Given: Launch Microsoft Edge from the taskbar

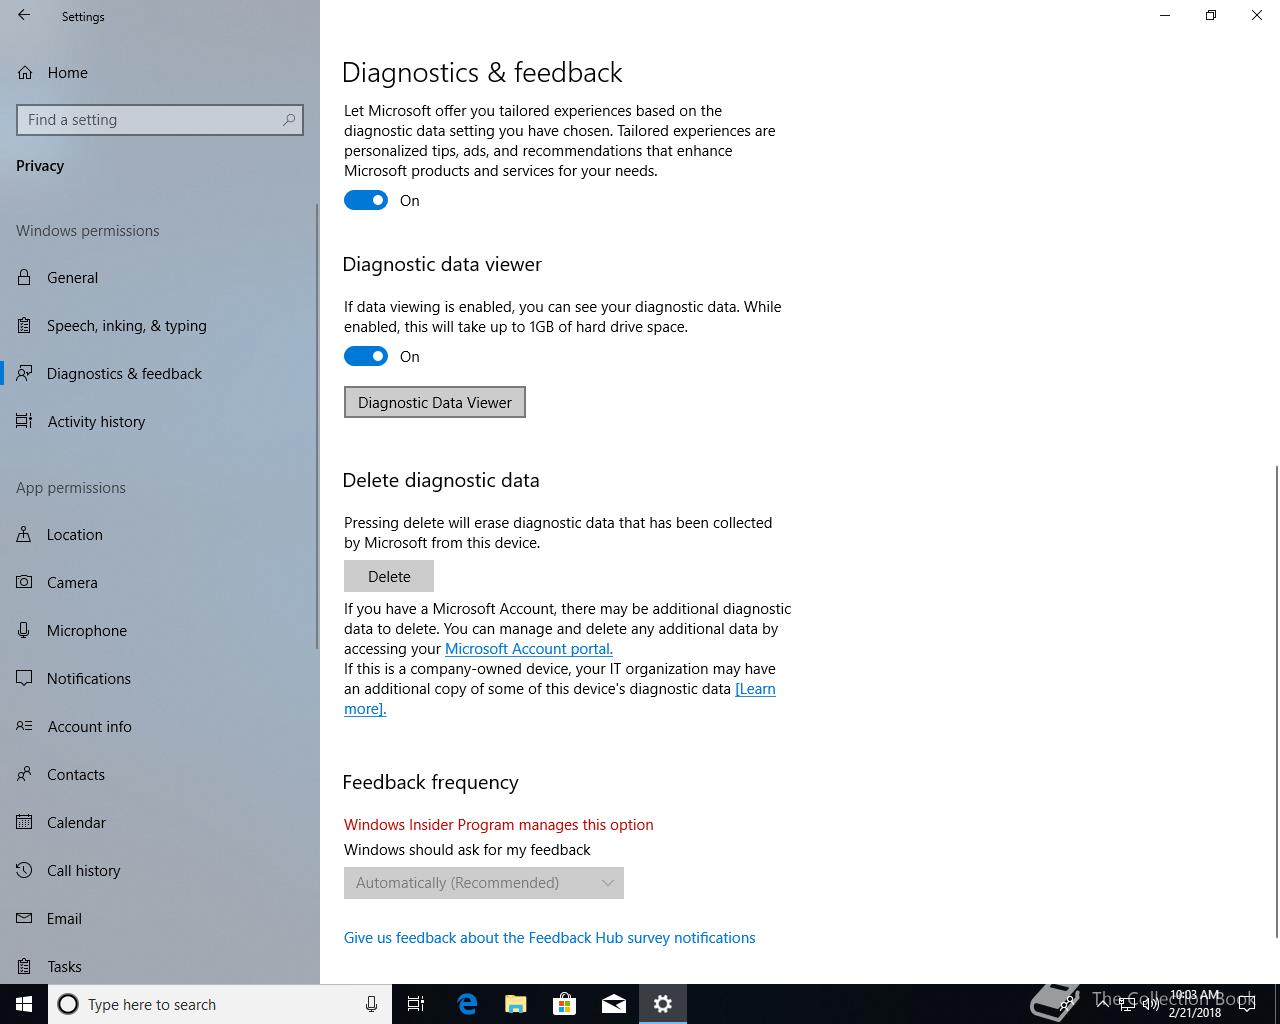Looking at the screenshot, I should click(466, 1004).
